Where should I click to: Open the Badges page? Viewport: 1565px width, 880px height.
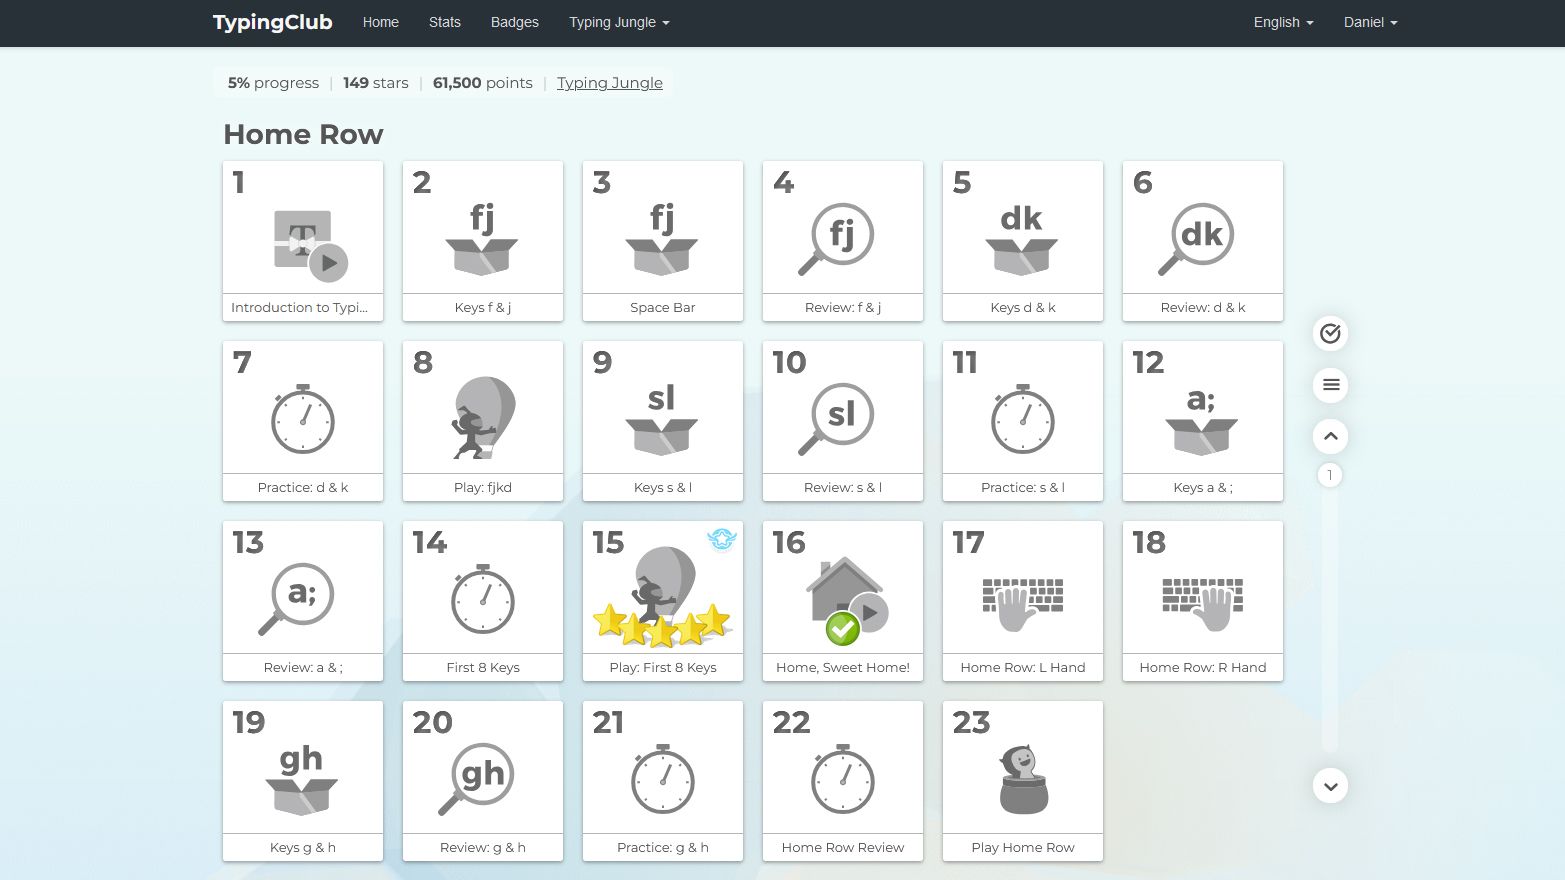[514, 22]
